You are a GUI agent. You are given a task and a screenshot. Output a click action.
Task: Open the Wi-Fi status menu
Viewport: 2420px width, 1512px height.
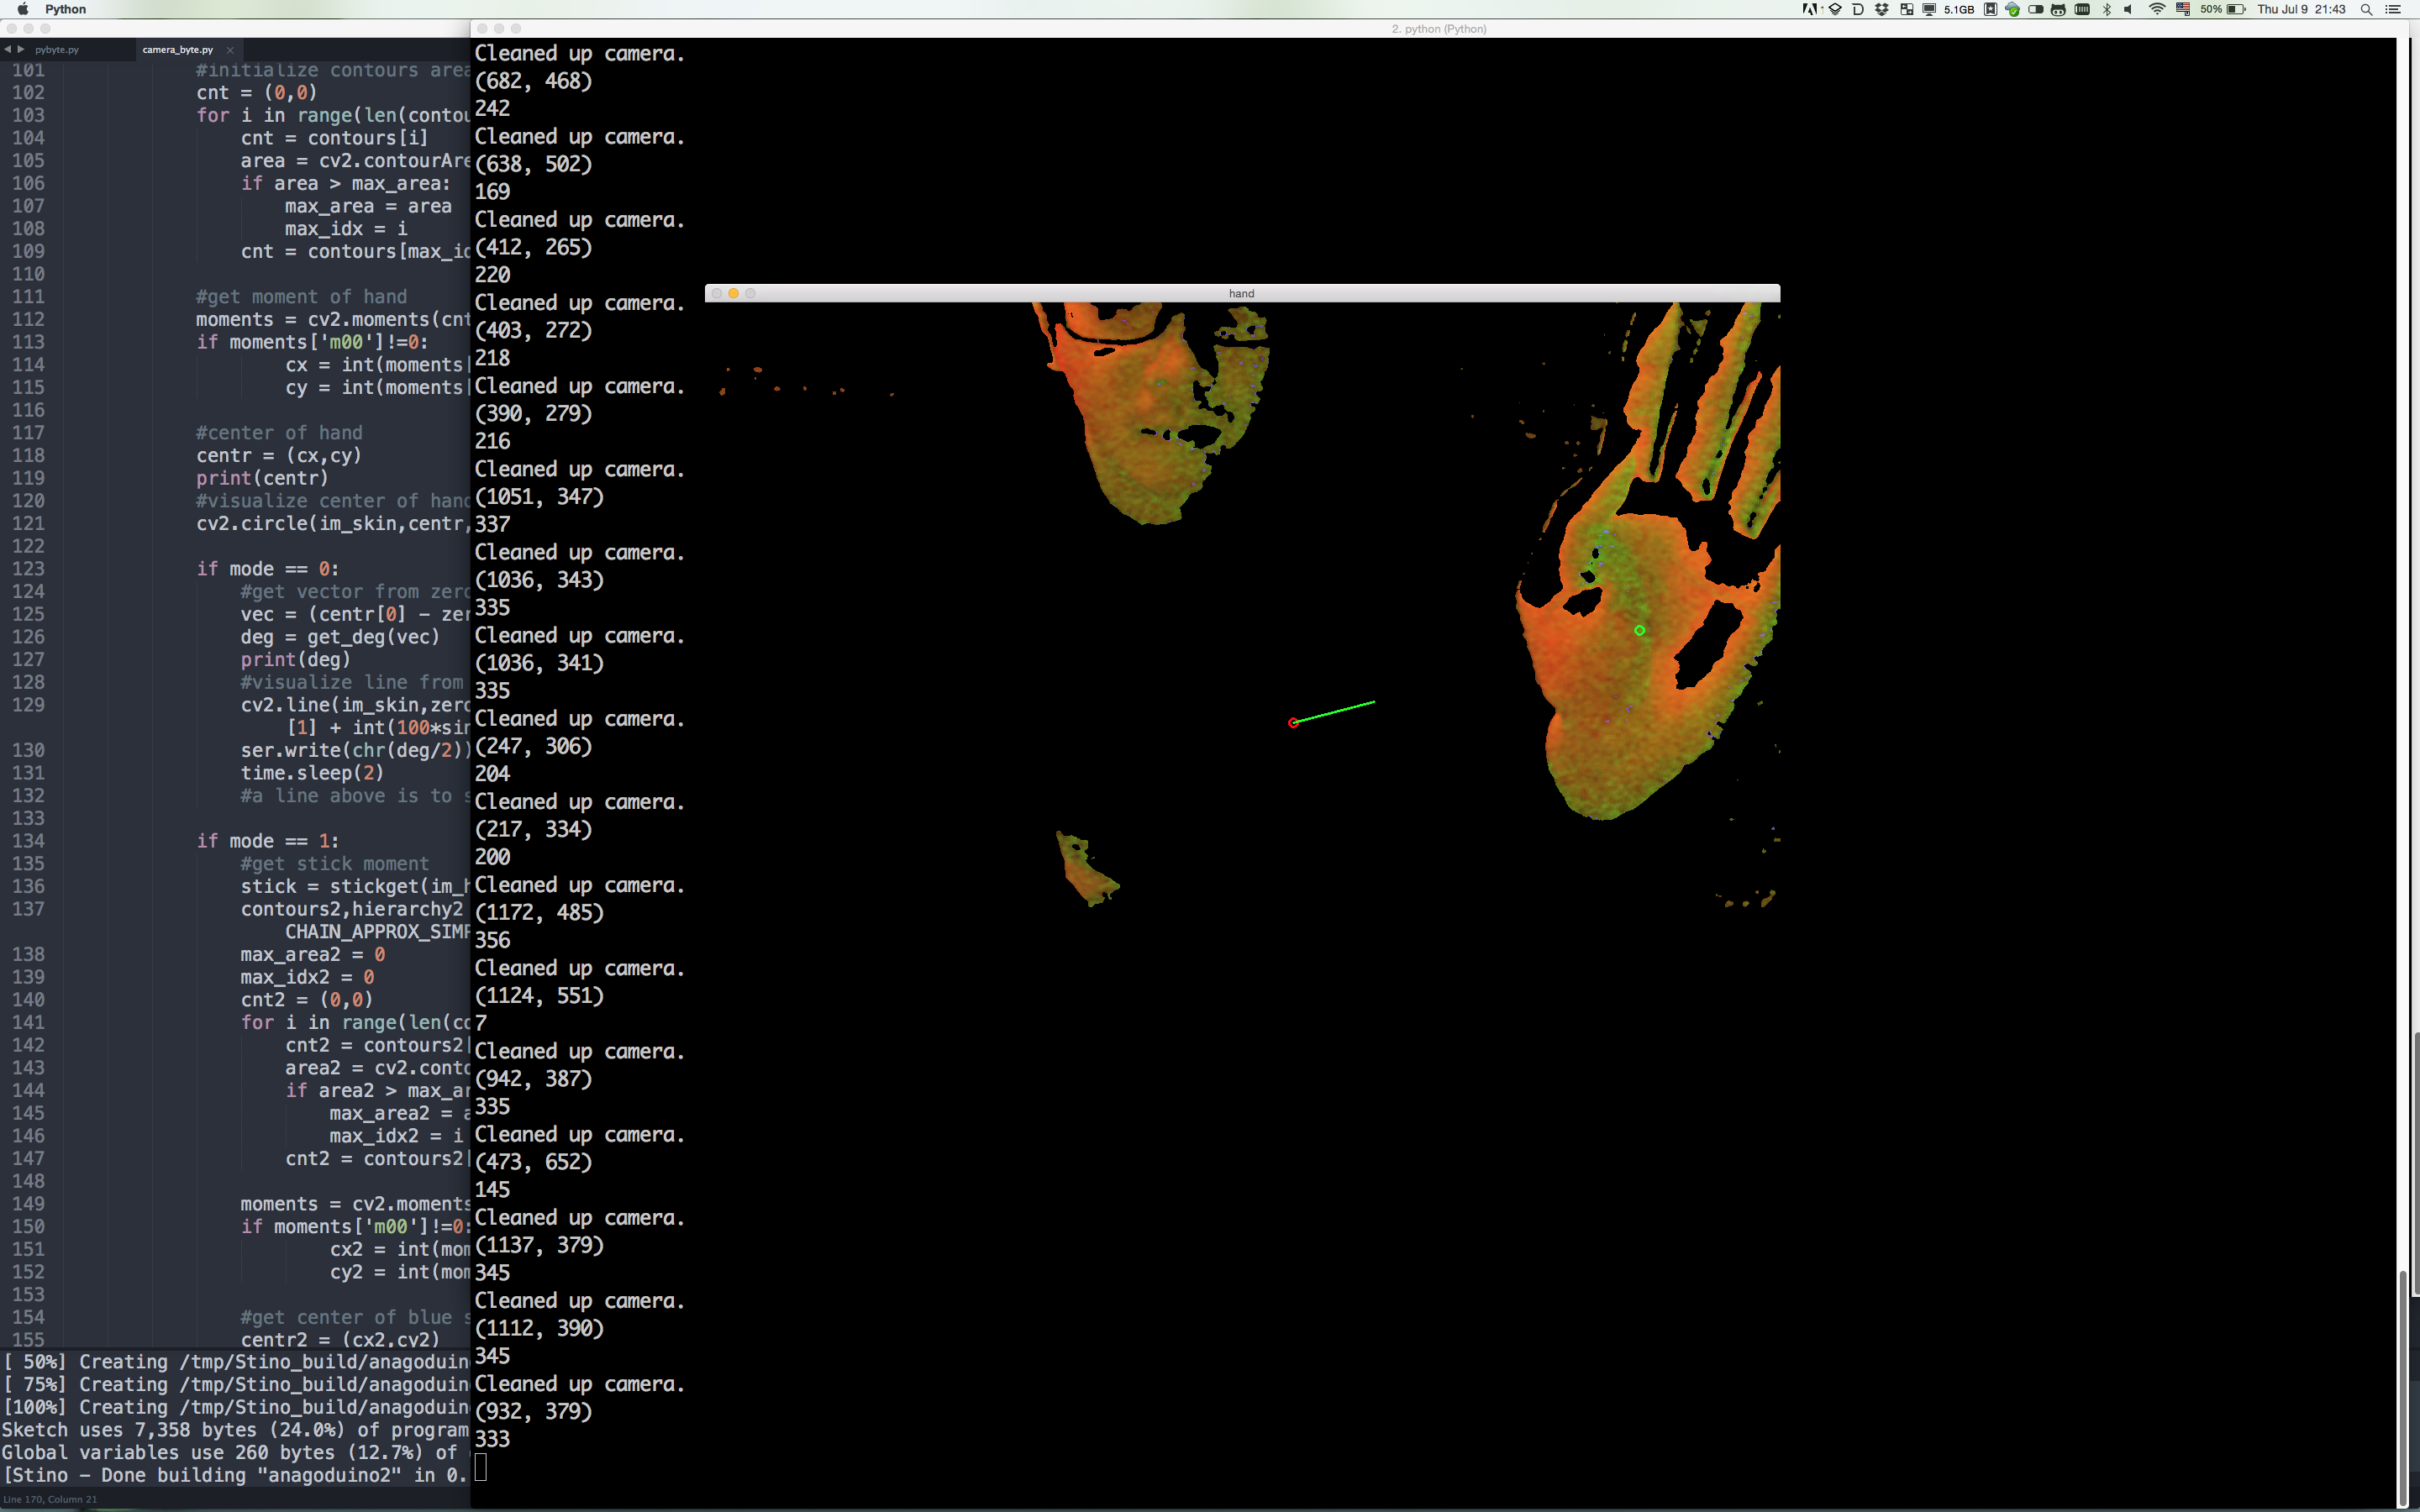click(2157, 9)
